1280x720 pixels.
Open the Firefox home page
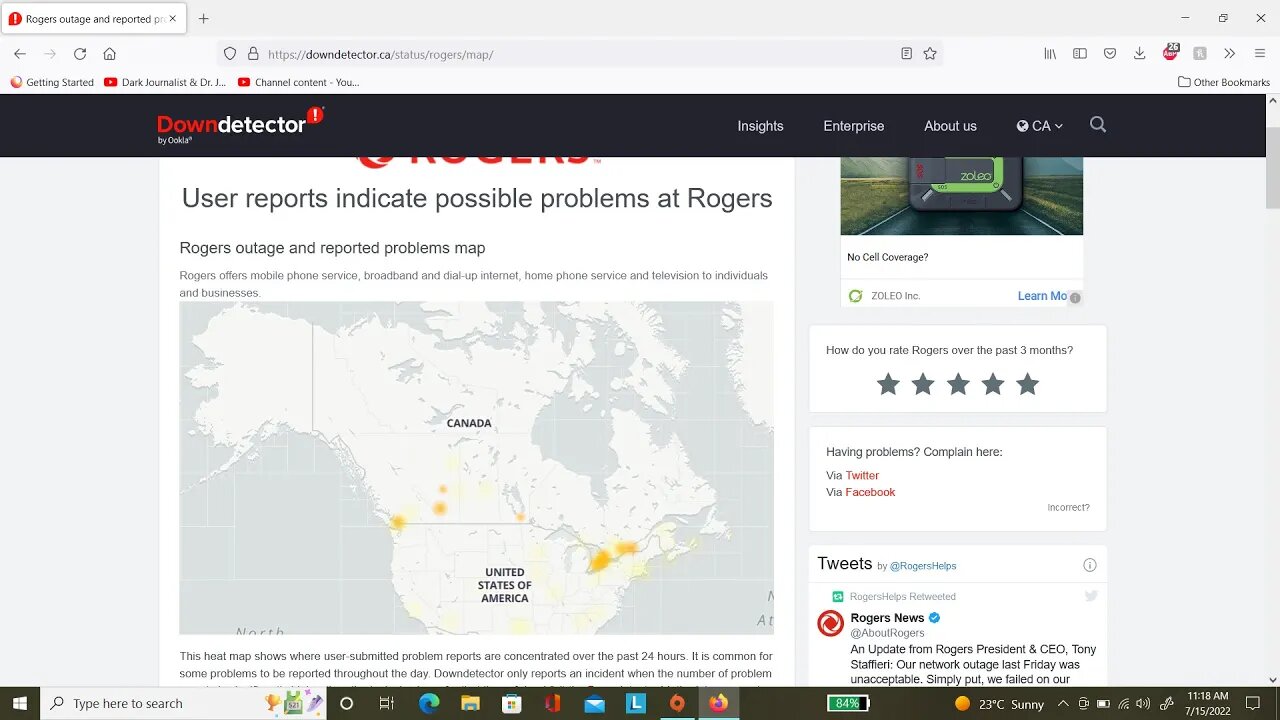coord(110,54)
